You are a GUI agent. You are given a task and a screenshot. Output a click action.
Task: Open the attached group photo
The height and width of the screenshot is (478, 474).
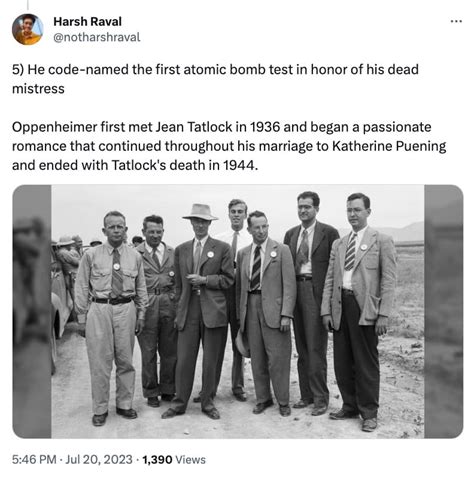click(237, 311)
